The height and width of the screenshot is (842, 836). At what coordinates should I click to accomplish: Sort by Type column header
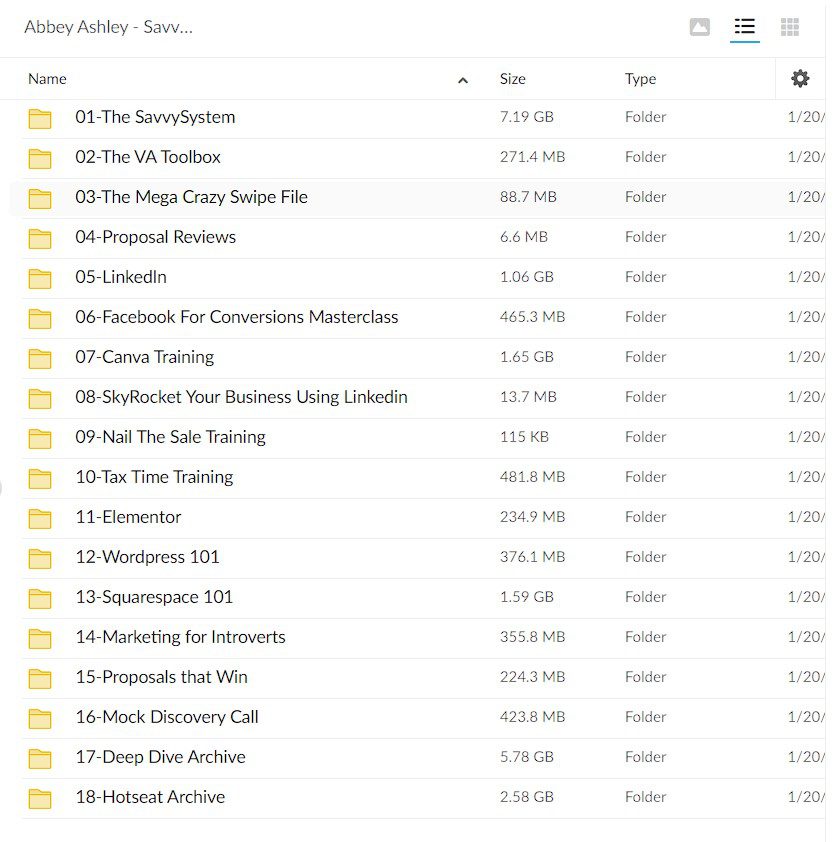pyautogui.click(x=640, y=79)
